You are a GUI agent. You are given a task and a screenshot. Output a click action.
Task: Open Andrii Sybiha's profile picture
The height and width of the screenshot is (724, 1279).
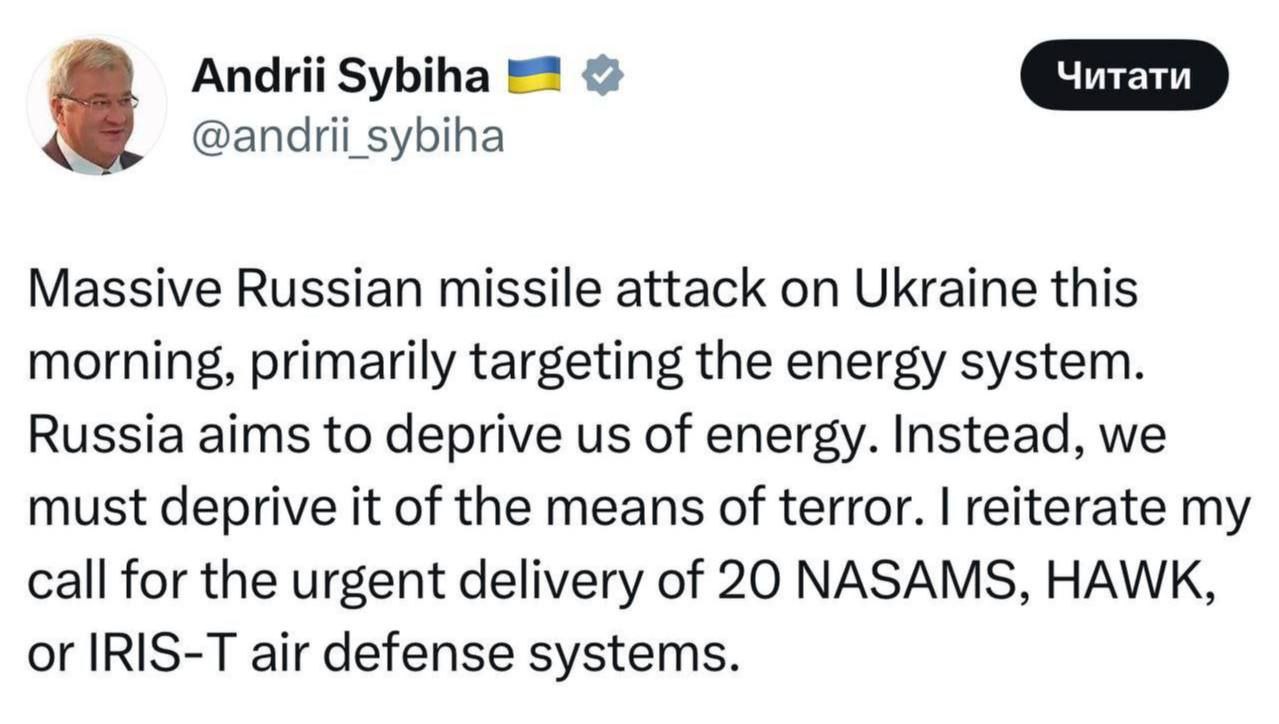(96, 105)
